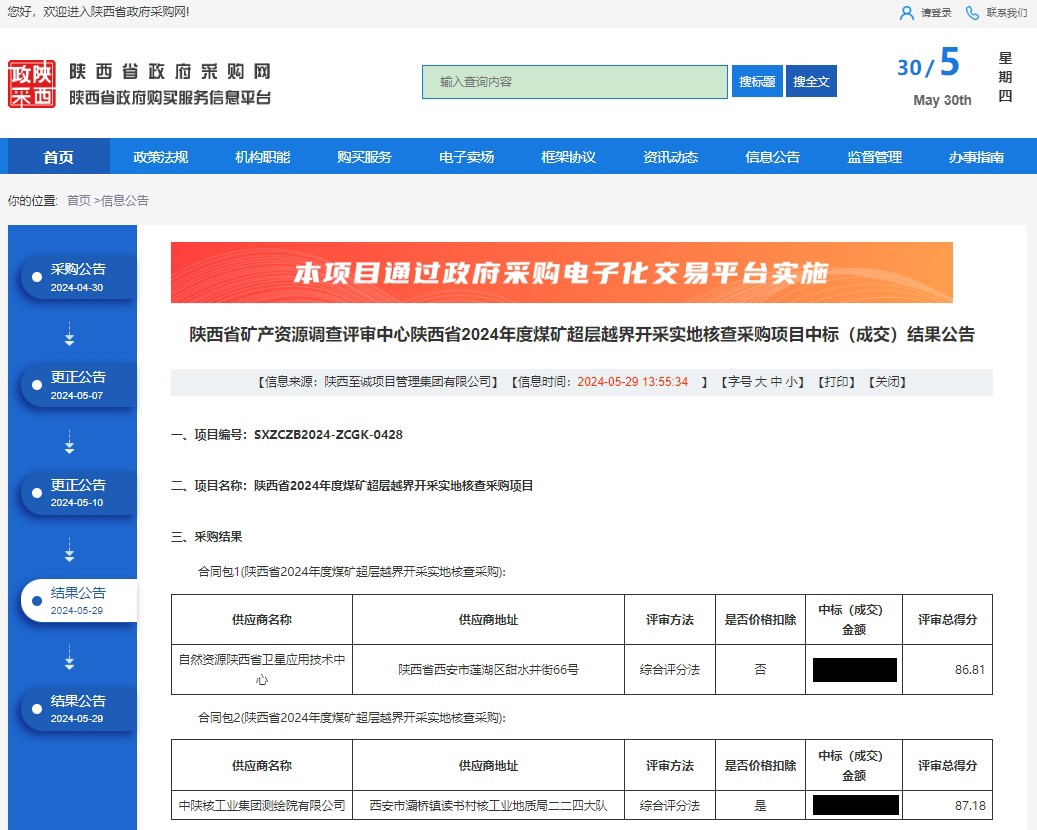Open the 首页 navigation tab

click(58, 157)
